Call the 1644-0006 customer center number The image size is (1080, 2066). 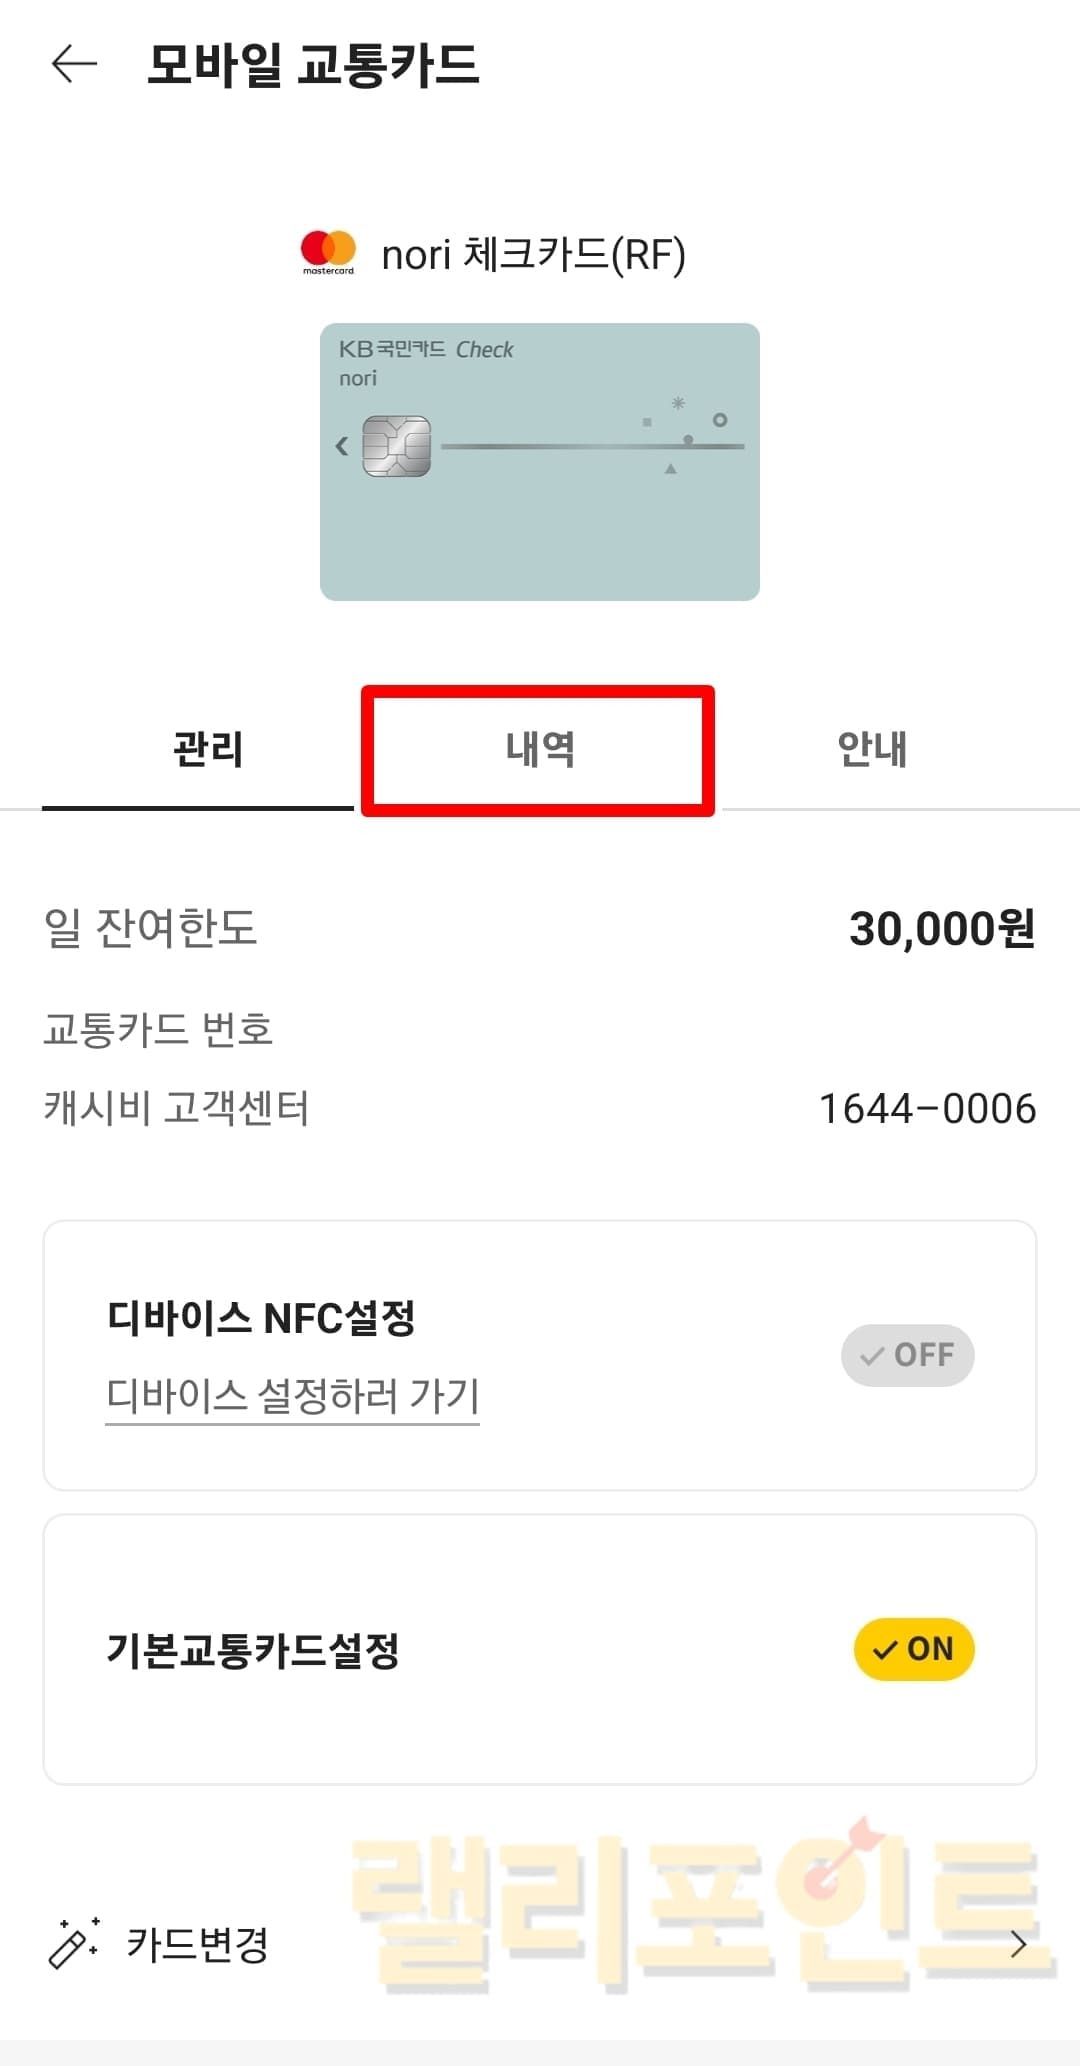pyautogui.click(x=927, y=1108)
